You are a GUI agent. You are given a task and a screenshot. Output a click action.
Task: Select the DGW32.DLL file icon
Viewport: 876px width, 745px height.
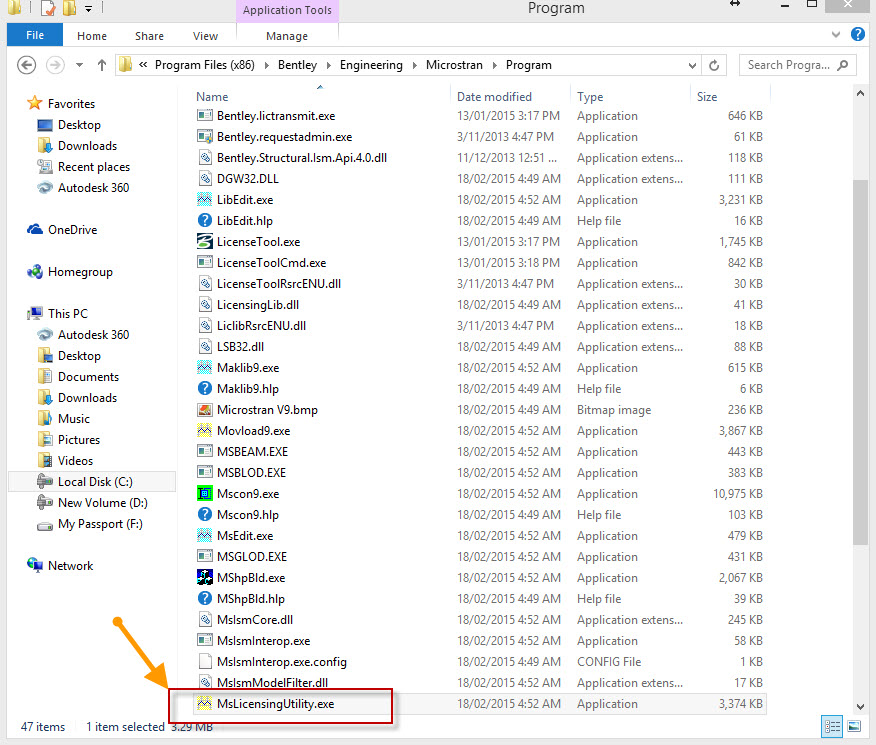tap(204, 178)
